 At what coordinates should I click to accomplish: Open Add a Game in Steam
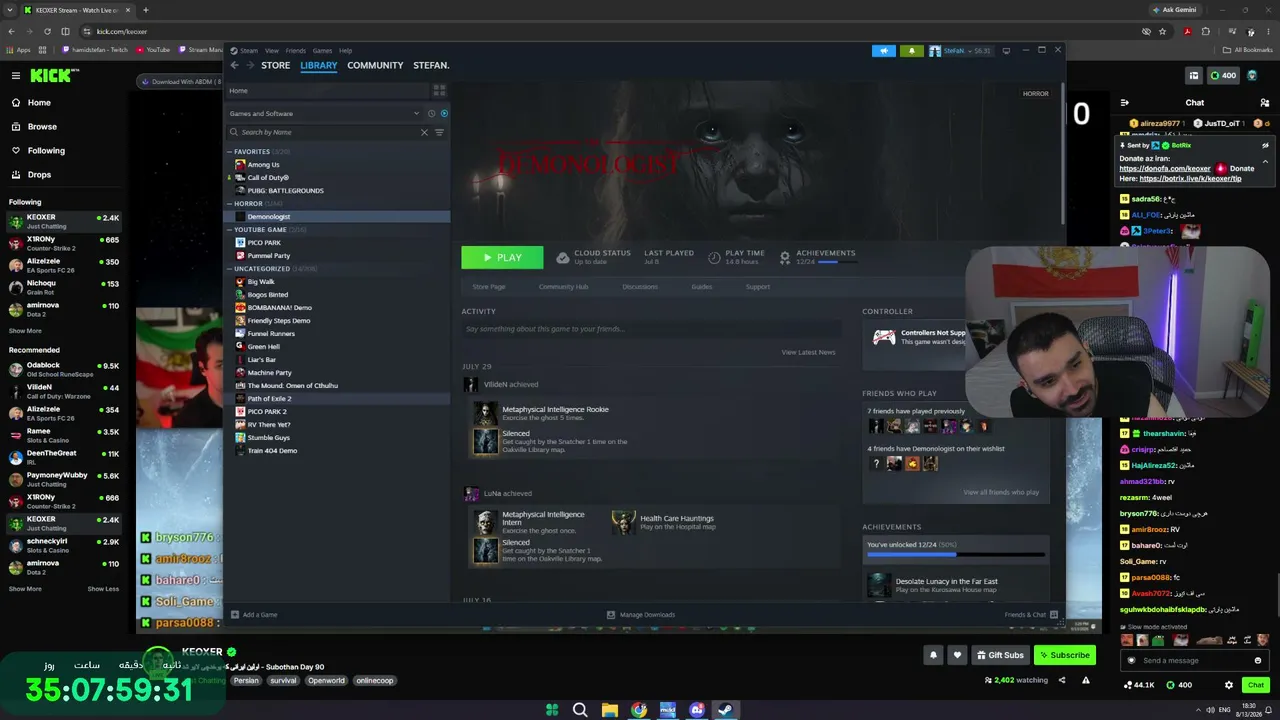254,615
